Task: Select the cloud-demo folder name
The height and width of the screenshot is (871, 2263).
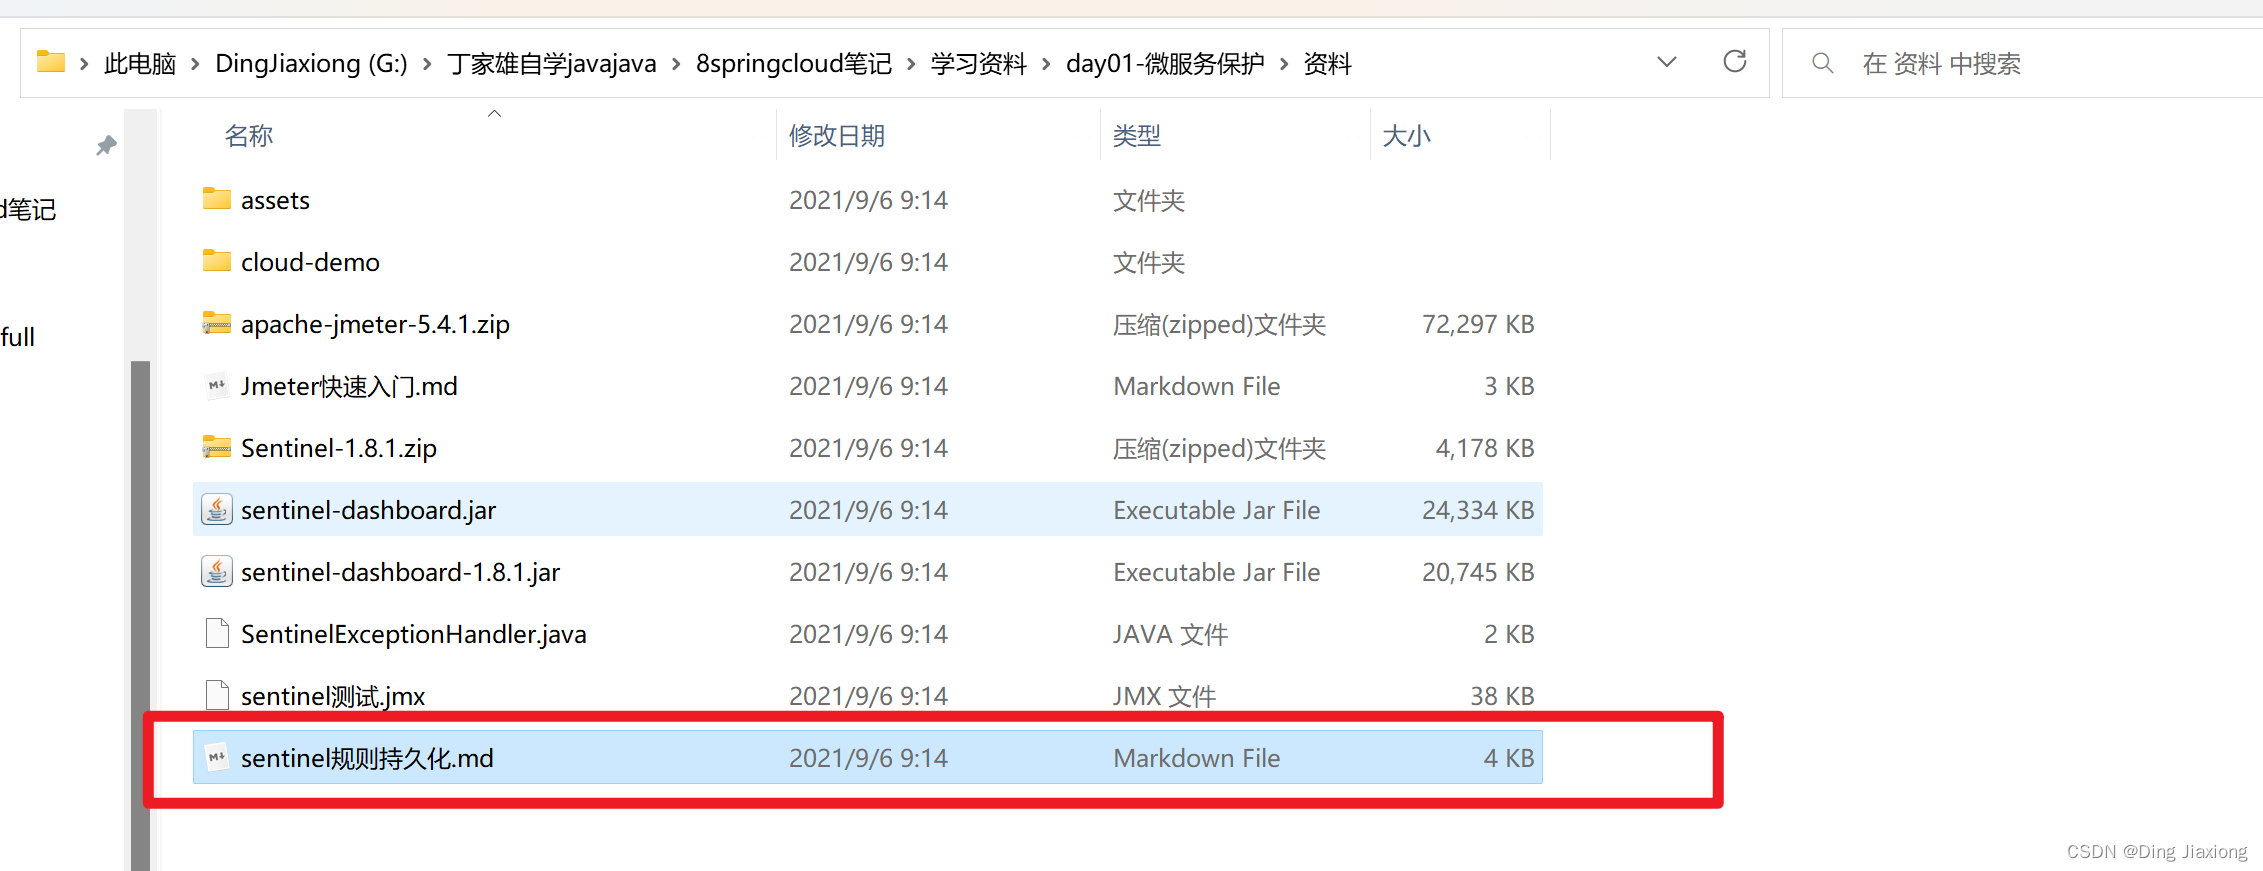Action: click(310, 262)
